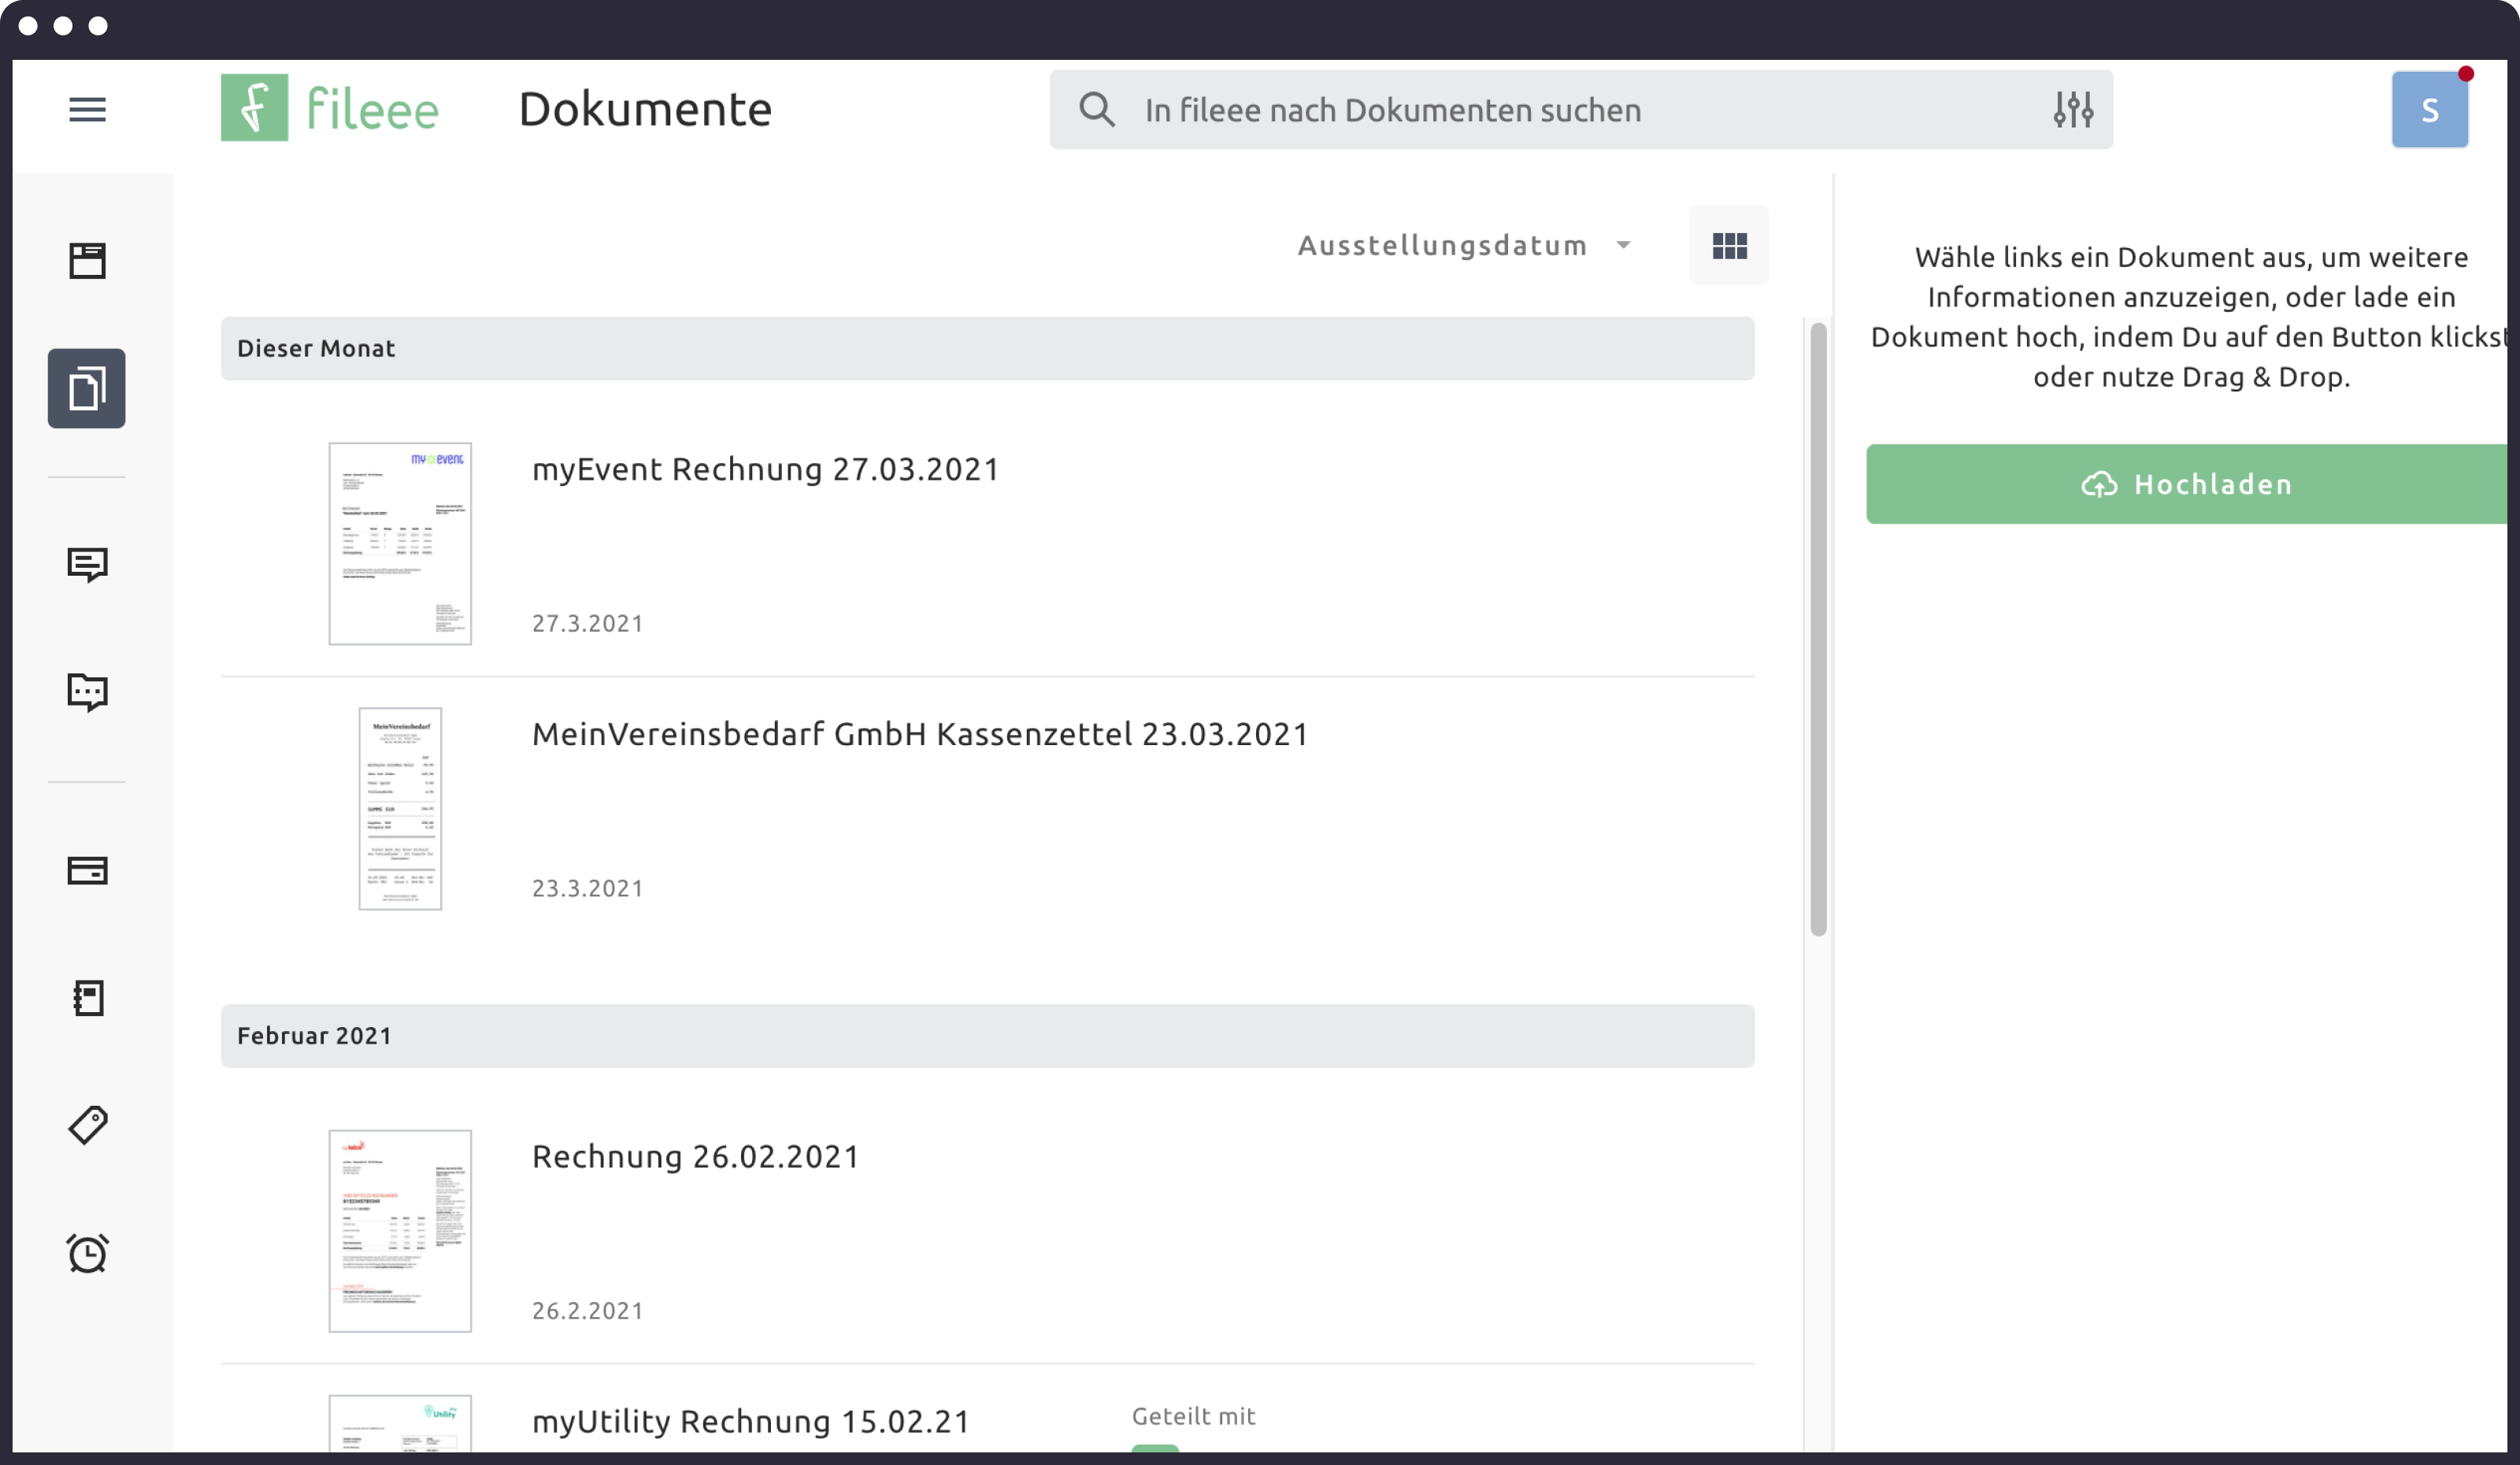Open the chat bubble icon in sidebar
This screenshot has width=2520, height=1465.
pos(87,691)
